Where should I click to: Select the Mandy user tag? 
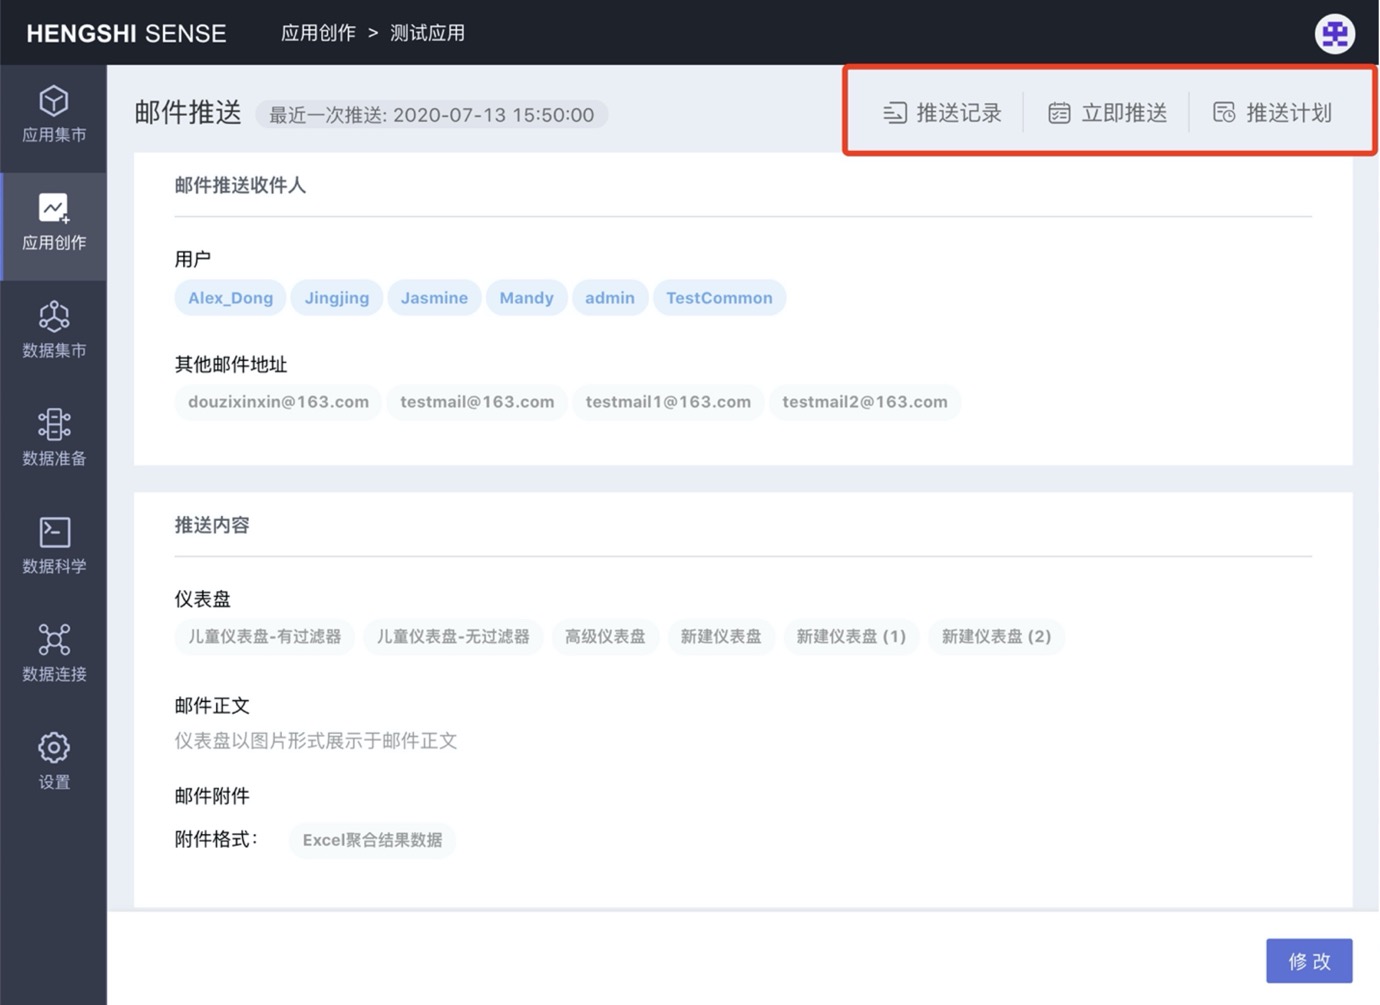(526, 298)
